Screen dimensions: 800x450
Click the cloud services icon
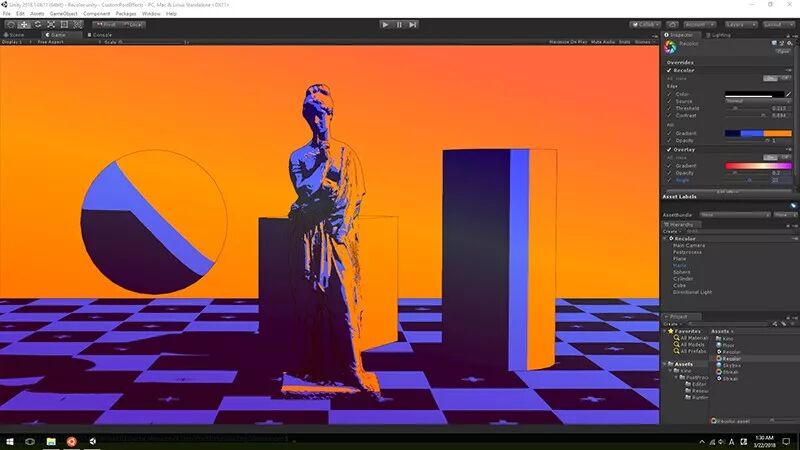click(x=672, y=24)
